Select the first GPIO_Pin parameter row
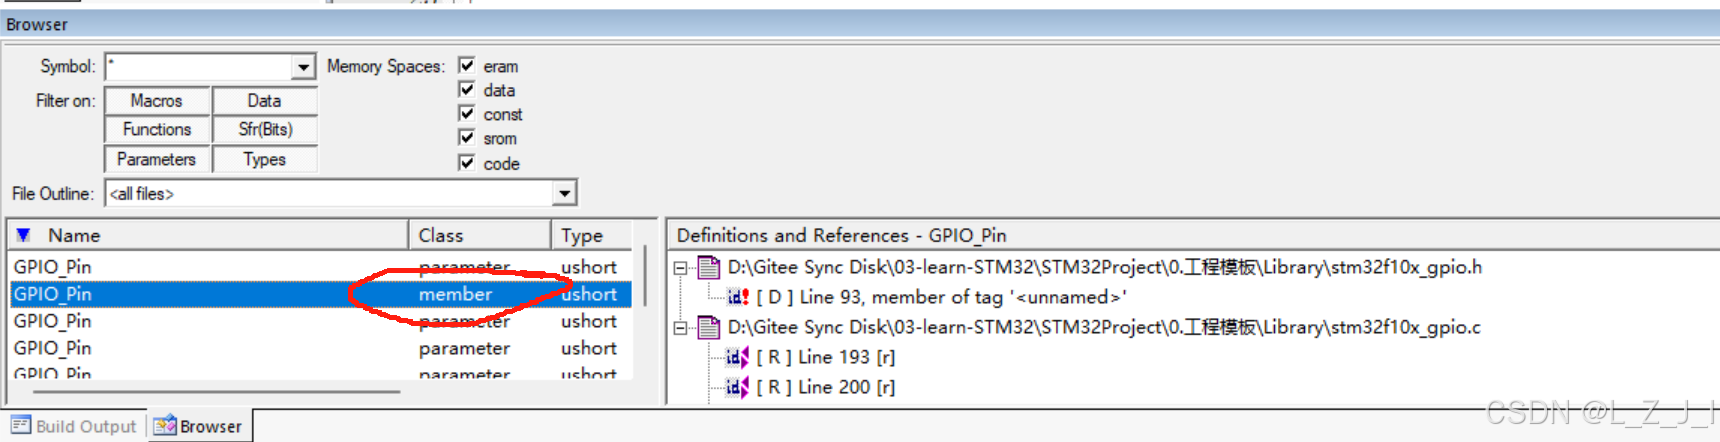Image resolution: width=1720 pixels, height=442 pixels. tap(321, 267)
